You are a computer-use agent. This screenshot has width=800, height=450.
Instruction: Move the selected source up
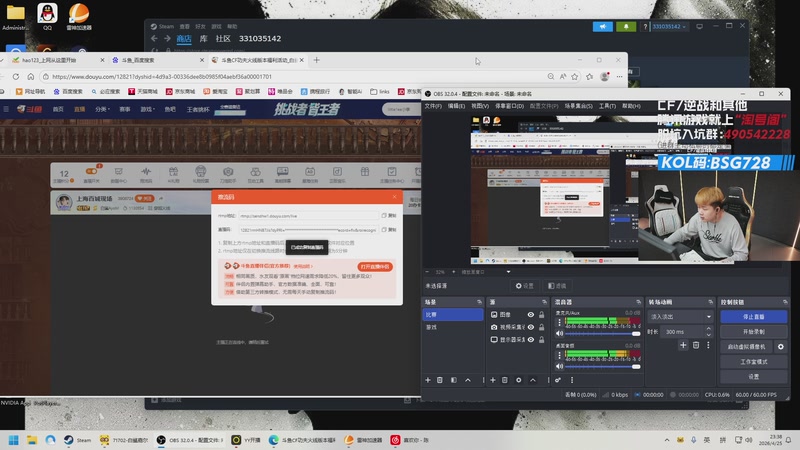[532, 380]
